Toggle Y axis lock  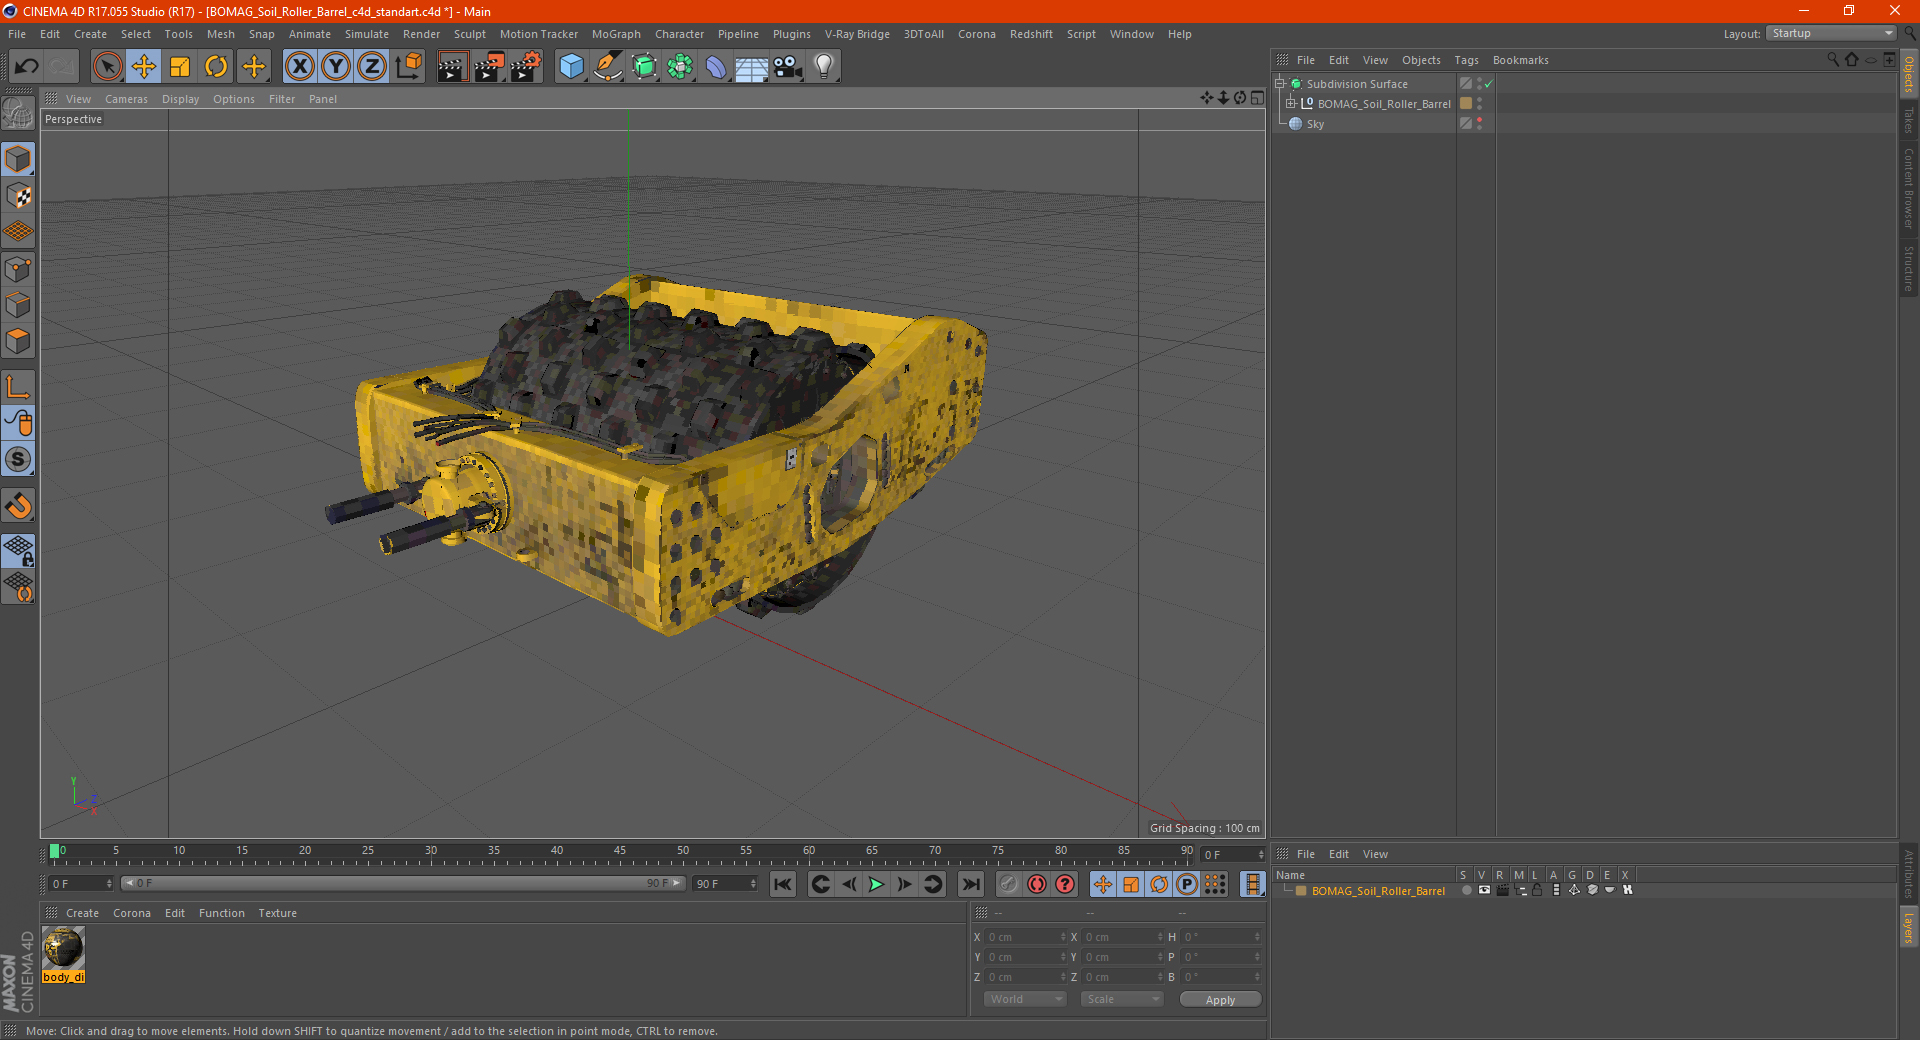pyautogui.click(x=336, y=67)
